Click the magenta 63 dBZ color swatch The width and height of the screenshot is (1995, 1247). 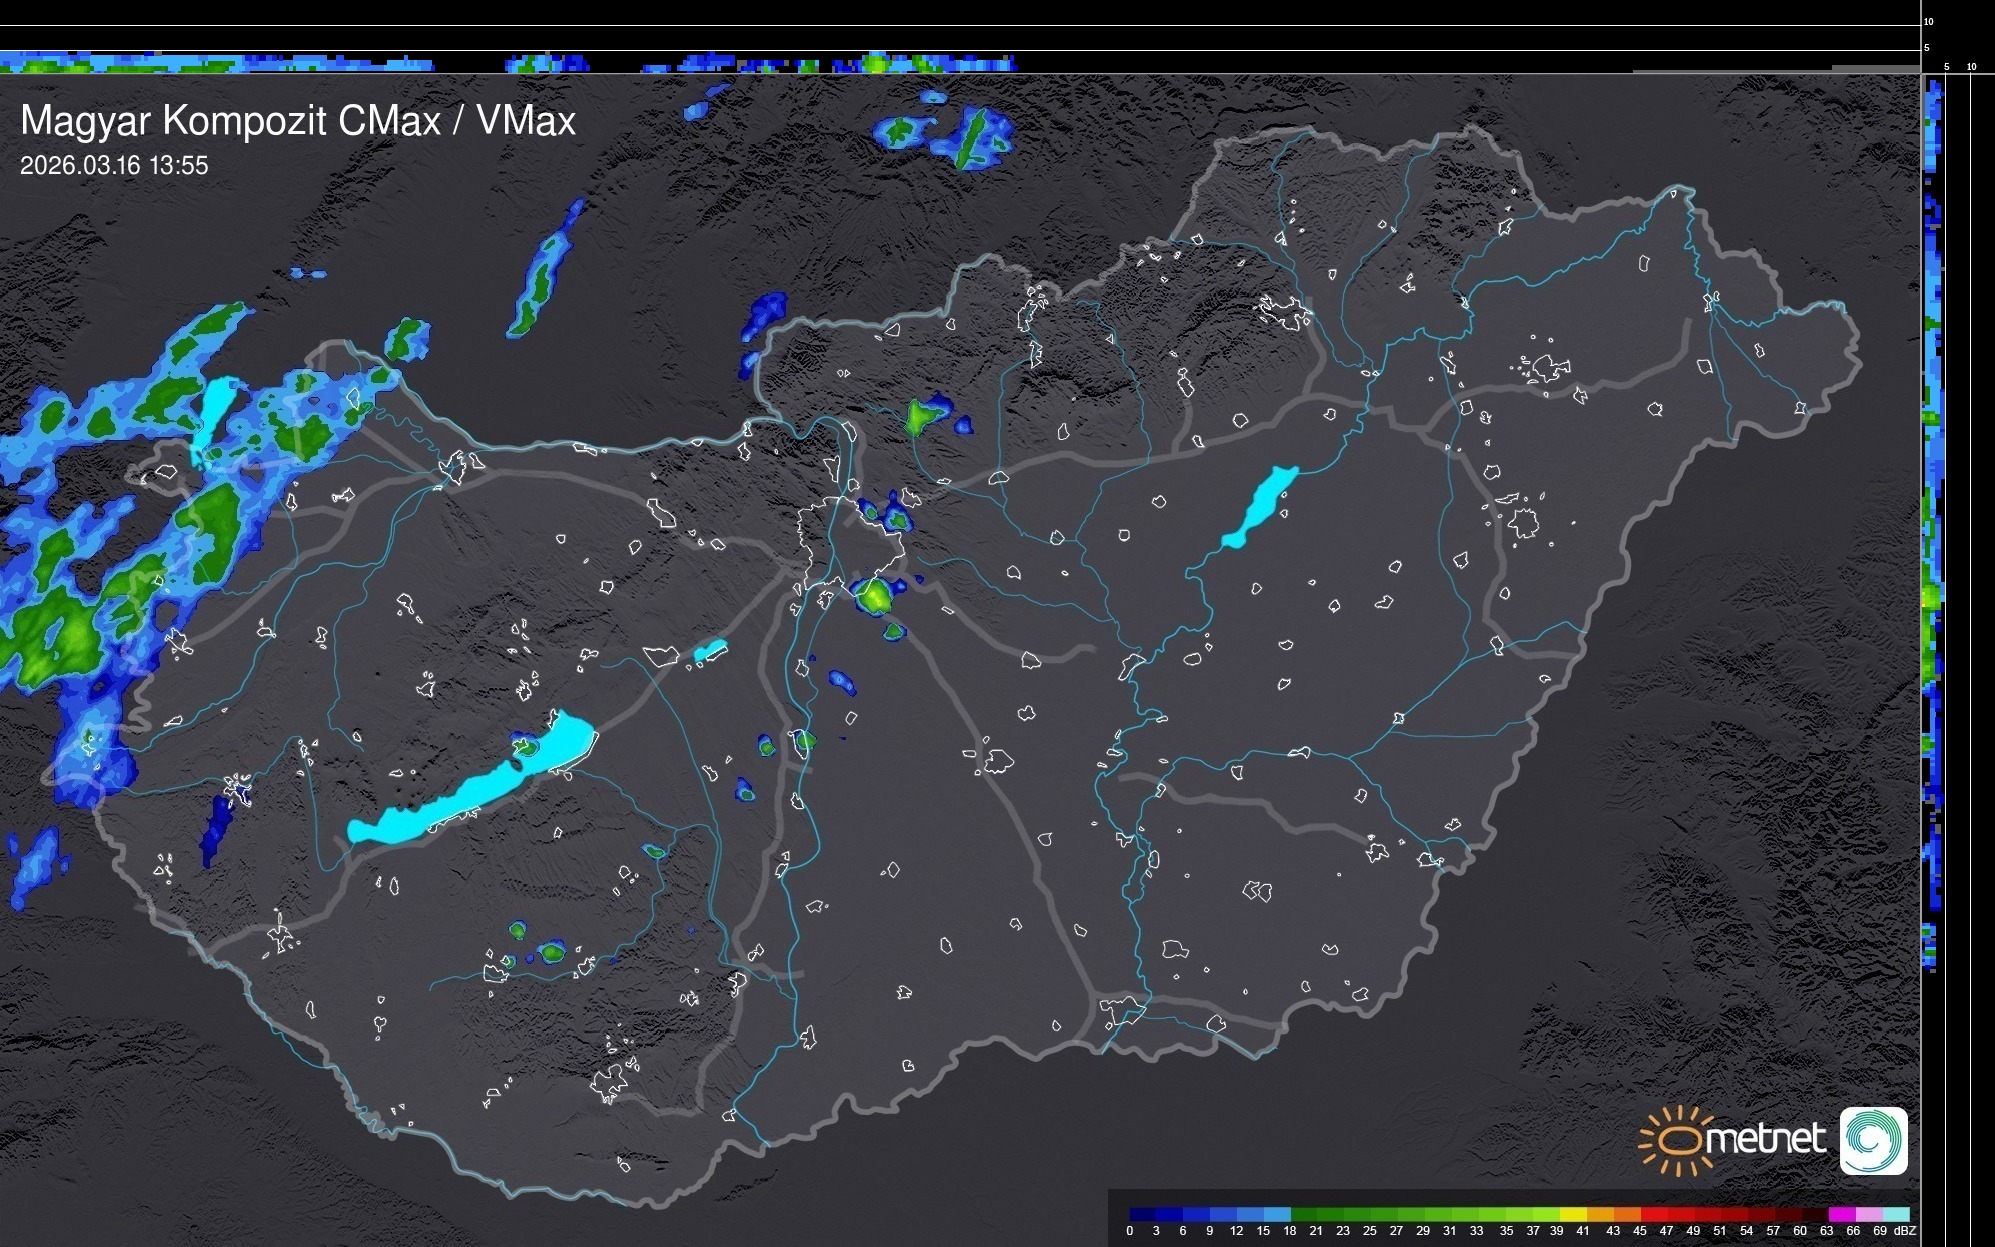(1840, 1214)
